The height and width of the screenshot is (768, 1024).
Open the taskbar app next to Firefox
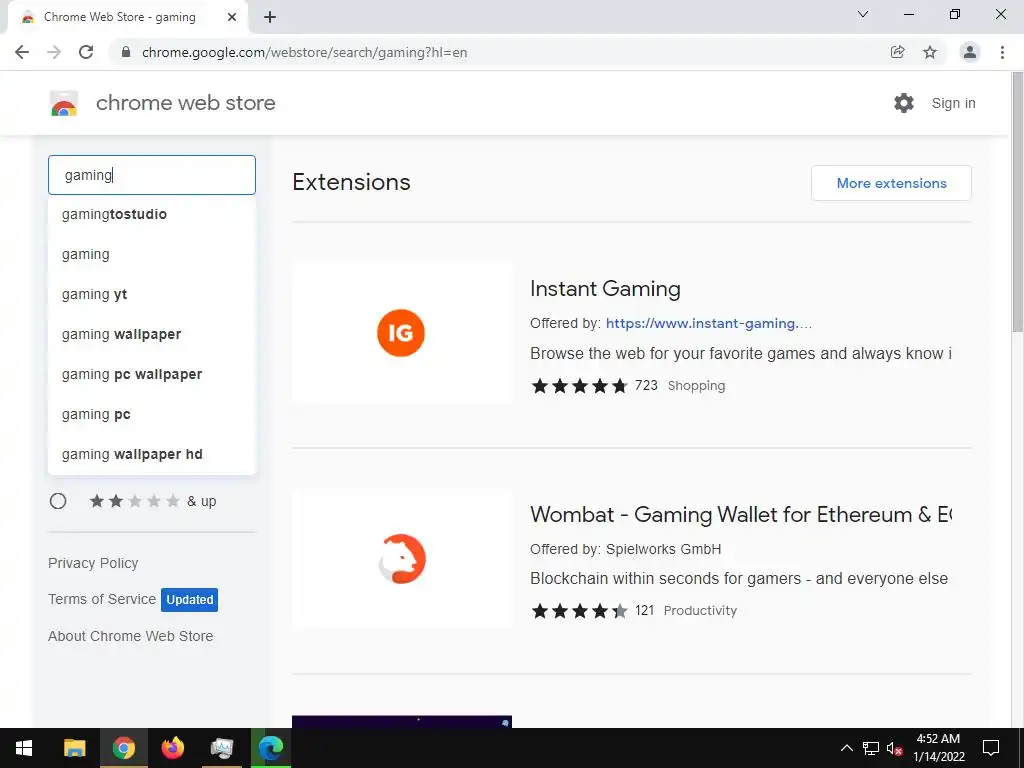[222, 748]
